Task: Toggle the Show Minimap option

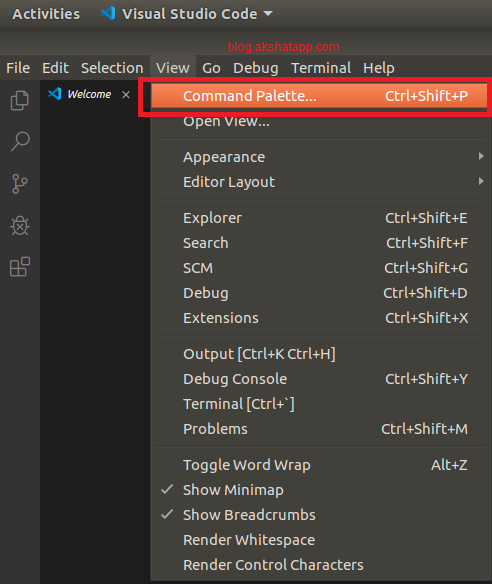Action: [x=321, y=490]
